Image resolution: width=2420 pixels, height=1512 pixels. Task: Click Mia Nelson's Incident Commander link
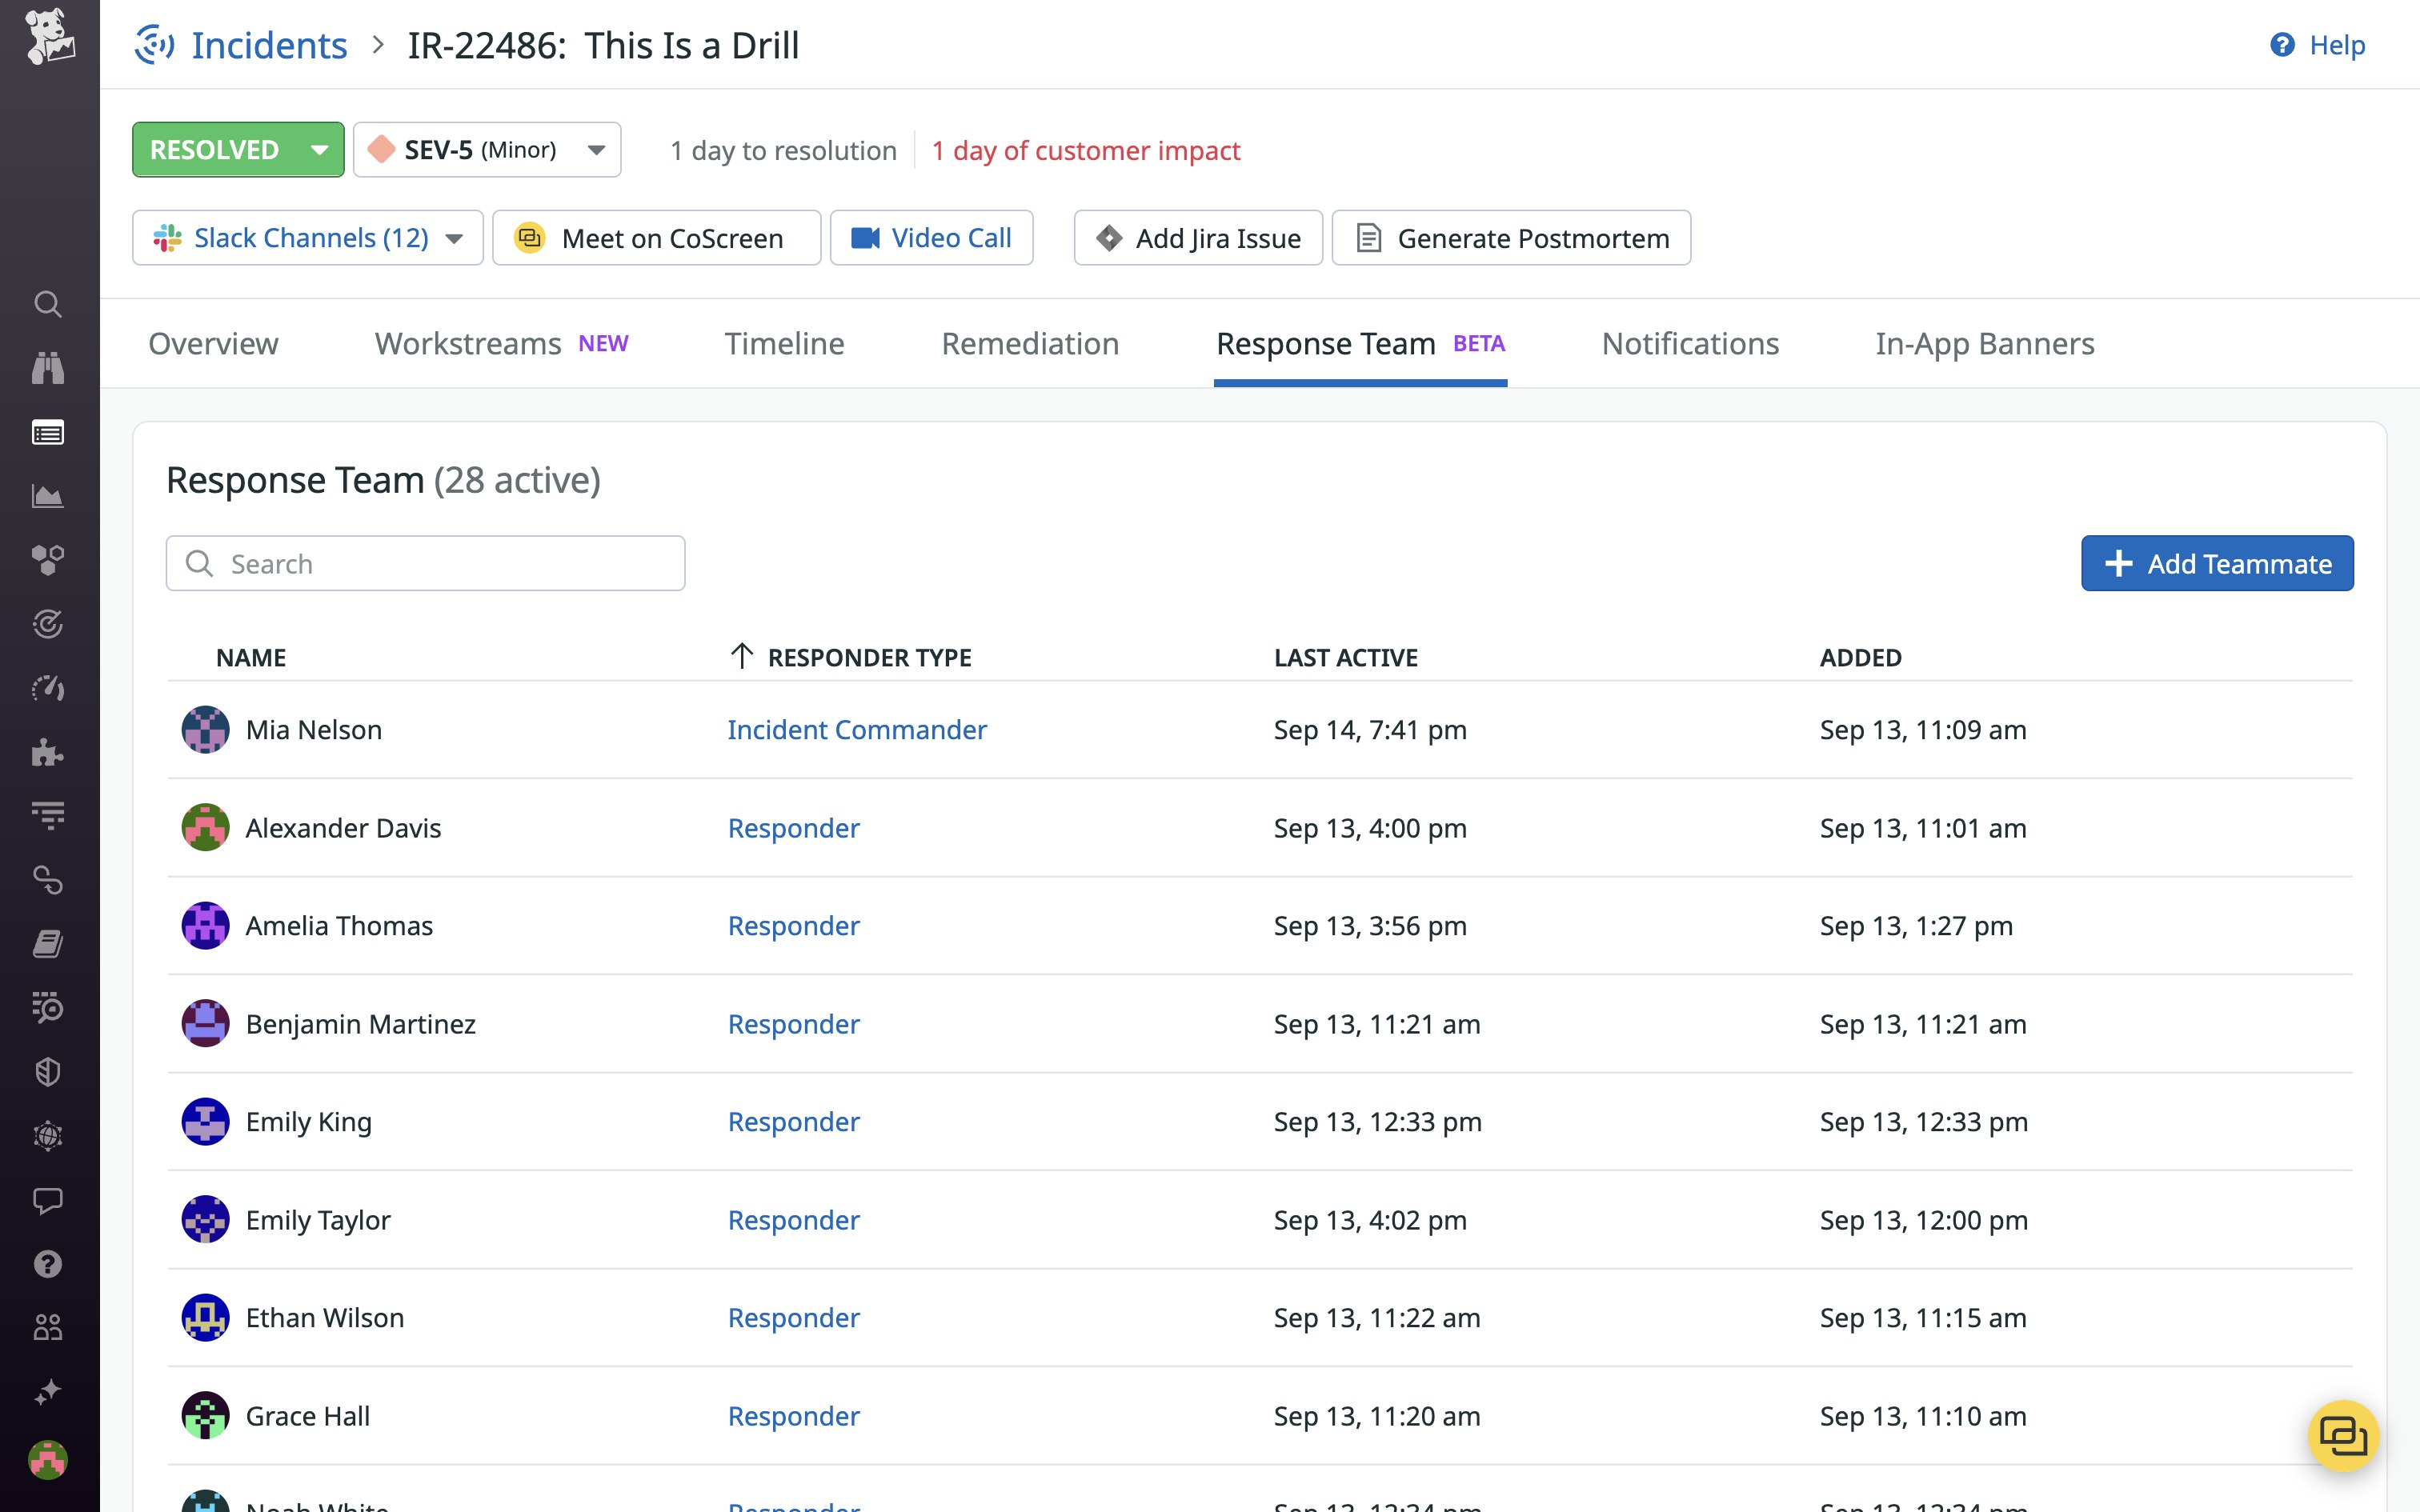tap(857, 730)
